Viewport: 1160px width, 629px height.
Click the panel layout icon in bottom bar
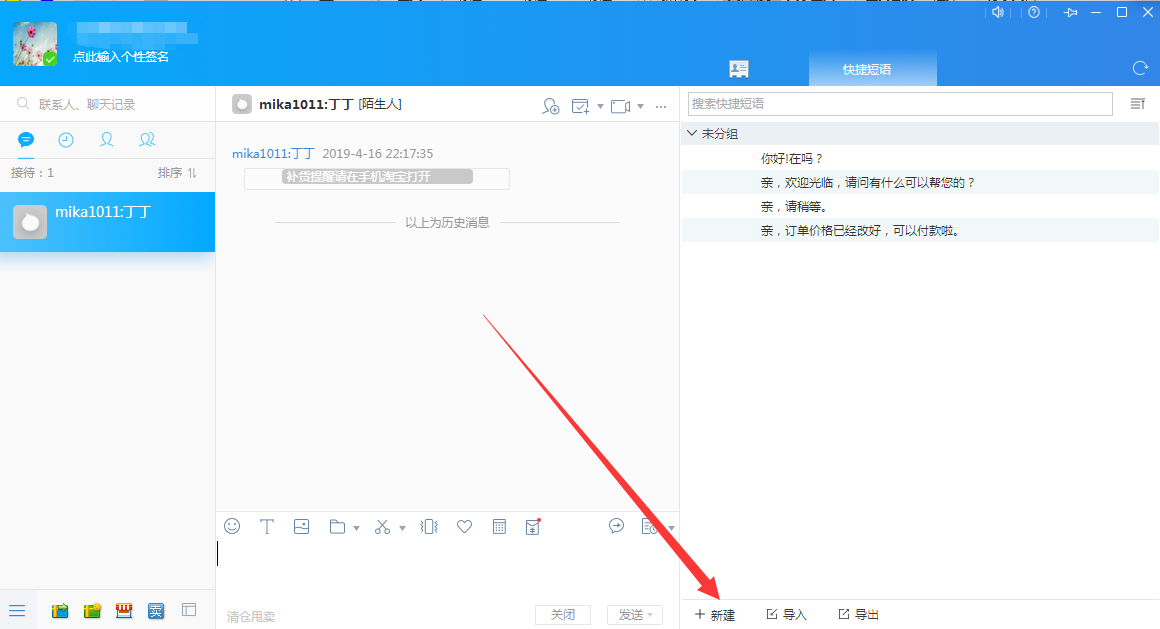click(x=189, y=610)
